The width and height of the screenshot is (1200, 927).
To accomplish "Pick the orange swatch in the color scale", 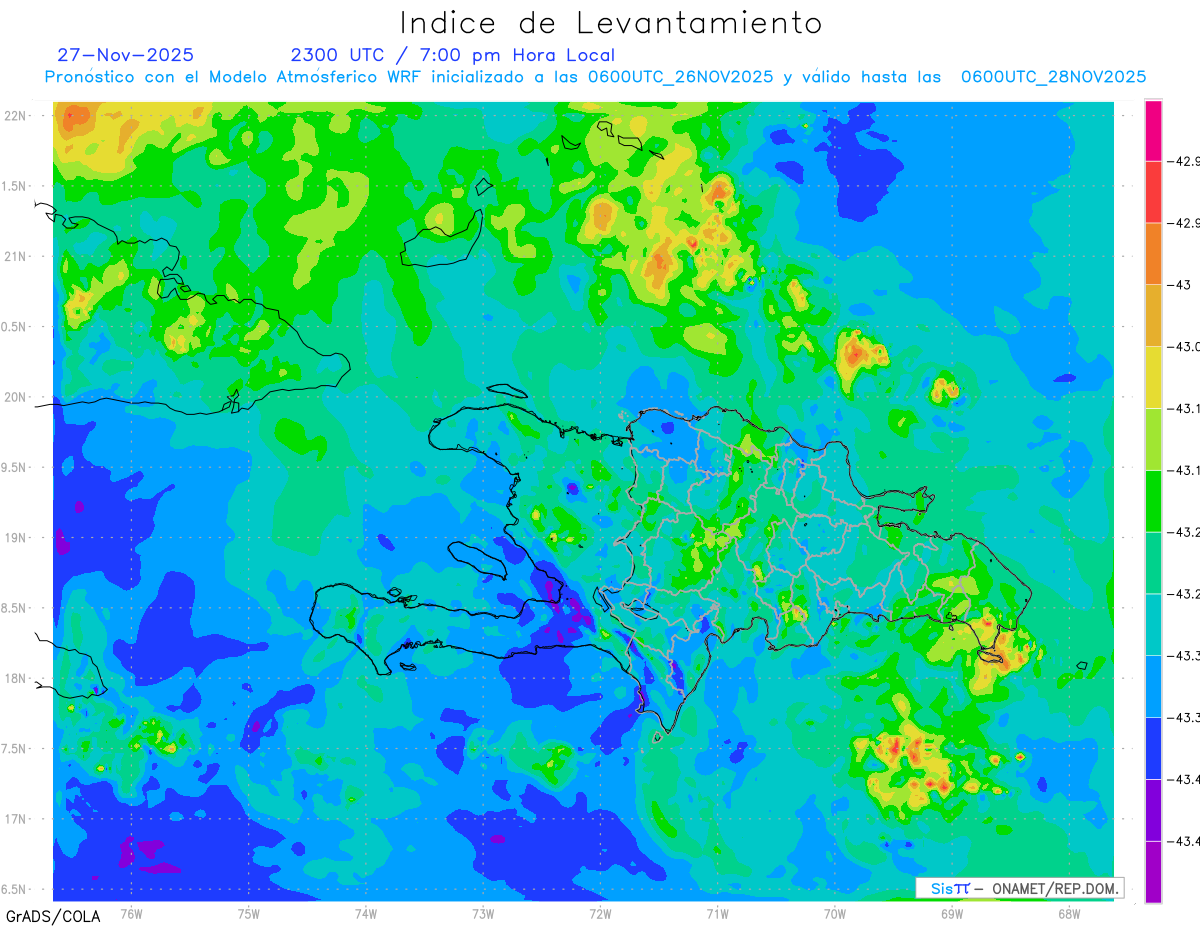I will pyautogui.click(x=1153, y=253).
